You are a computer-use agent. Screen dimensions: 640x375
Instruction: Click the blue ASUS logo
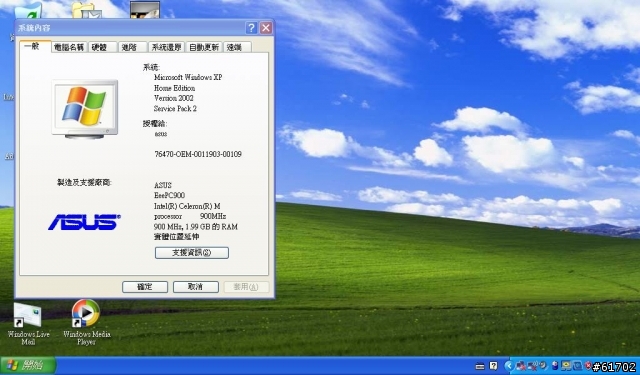click(x=84, y=222)
